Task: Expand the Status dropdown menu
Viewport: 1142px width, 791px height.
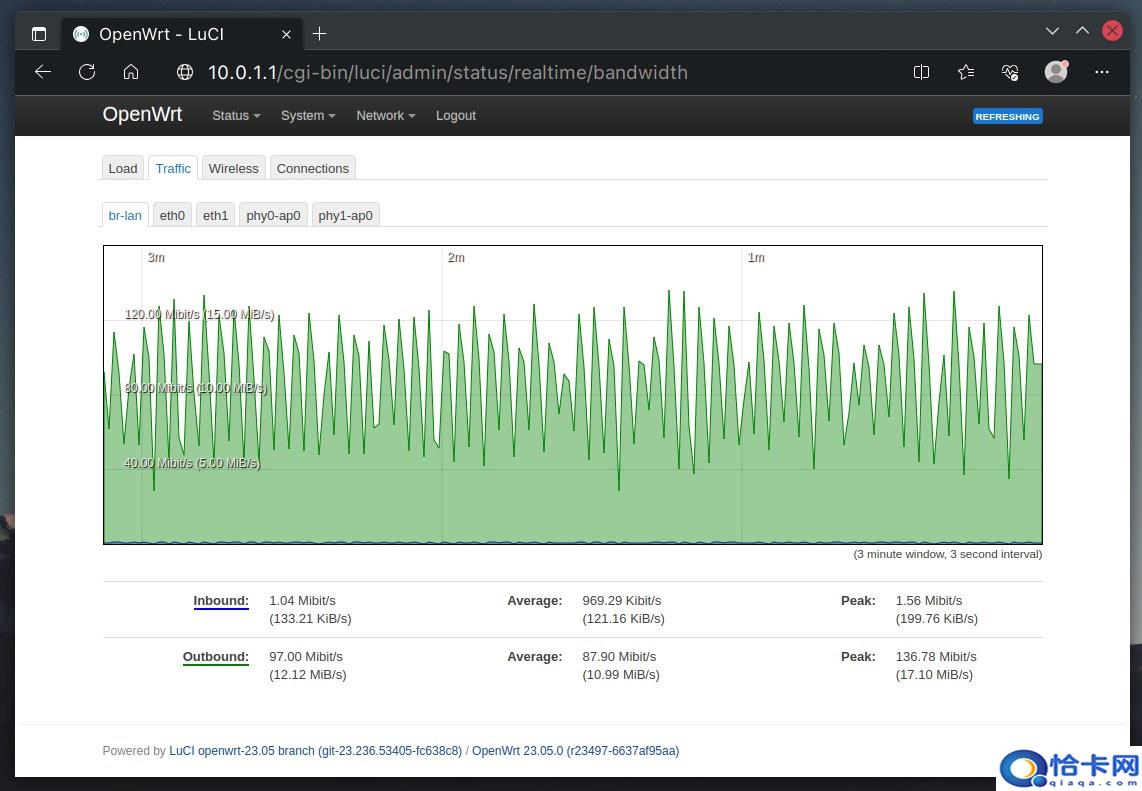Action: point(235,116)
